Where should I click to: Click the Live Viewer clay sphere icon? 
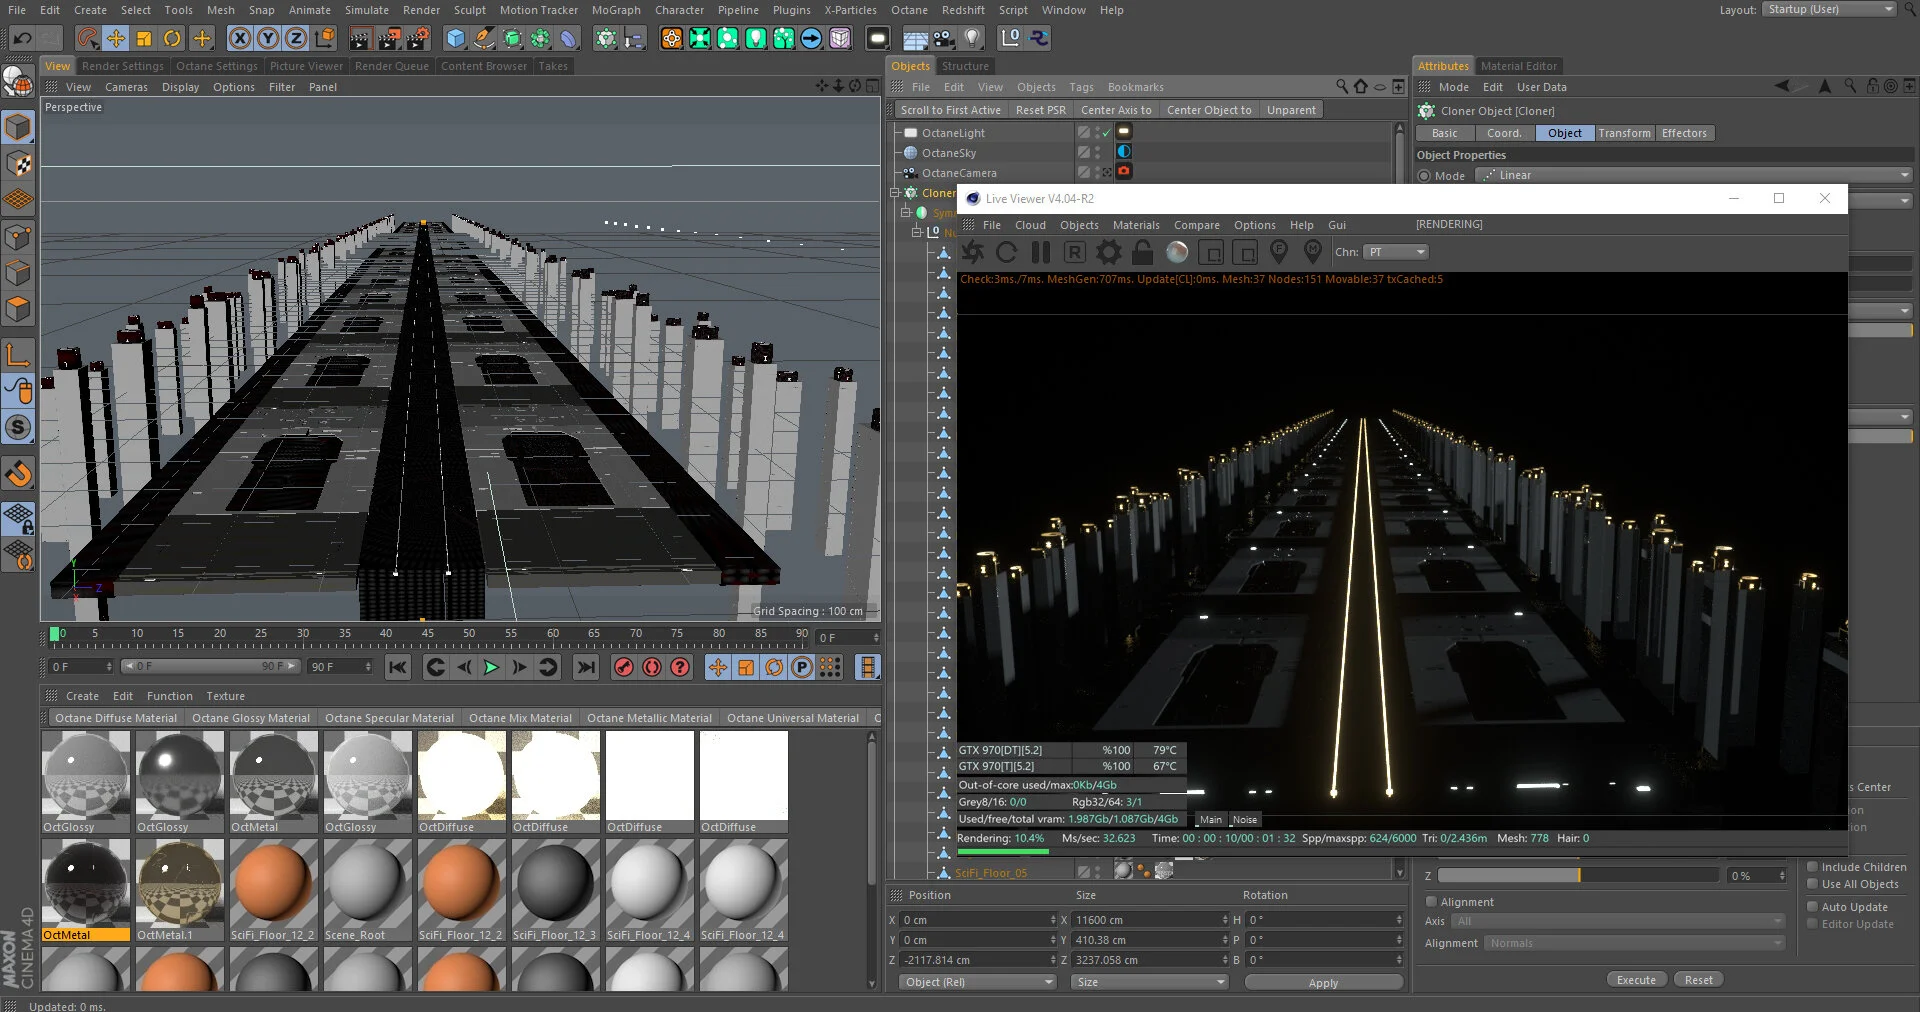tap(1177, 252)
